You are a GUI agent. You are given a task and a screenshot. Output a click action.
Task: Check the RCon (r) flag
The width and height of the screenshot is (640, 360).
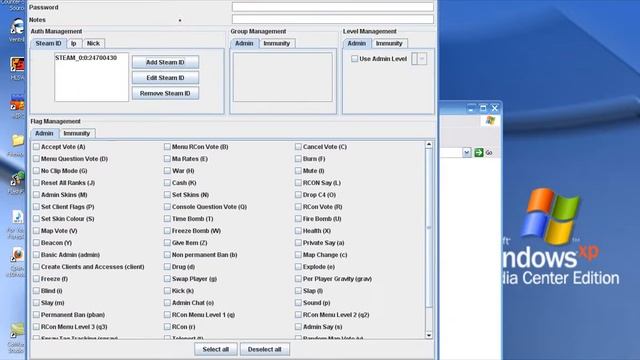pyautogui.click(x=167, y=327)
